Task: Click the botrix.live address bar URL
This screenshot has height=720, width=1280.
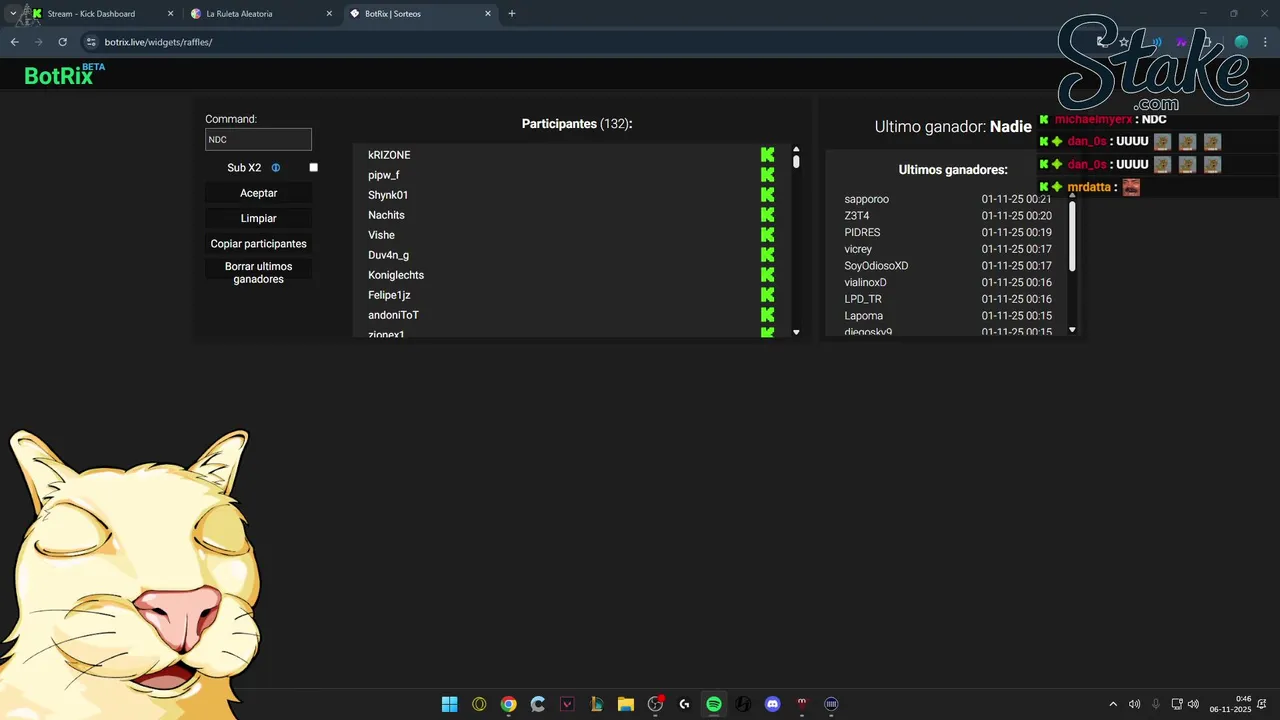Action: [158, 42]
